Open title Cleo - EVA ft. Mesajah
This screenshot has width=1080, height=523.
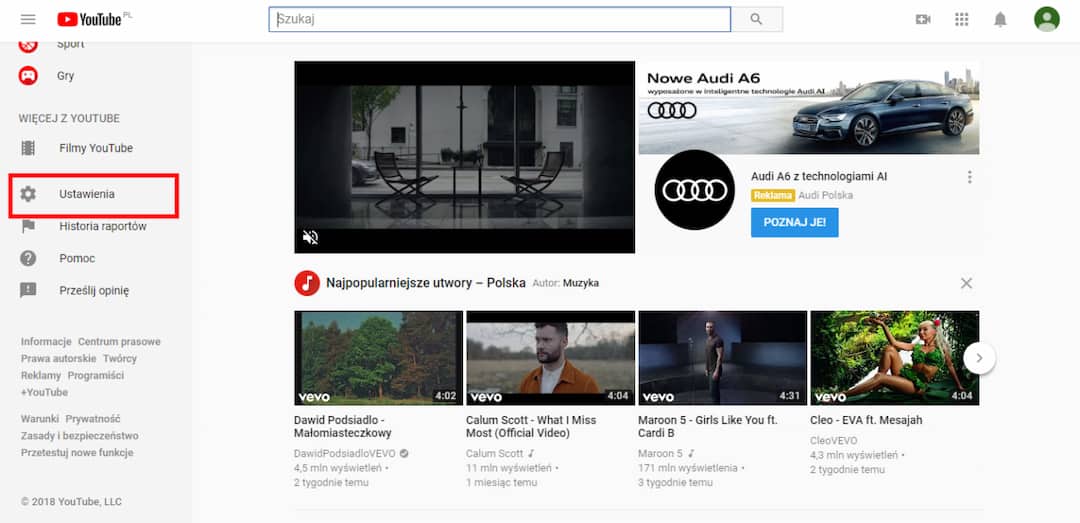coord(866,420)
